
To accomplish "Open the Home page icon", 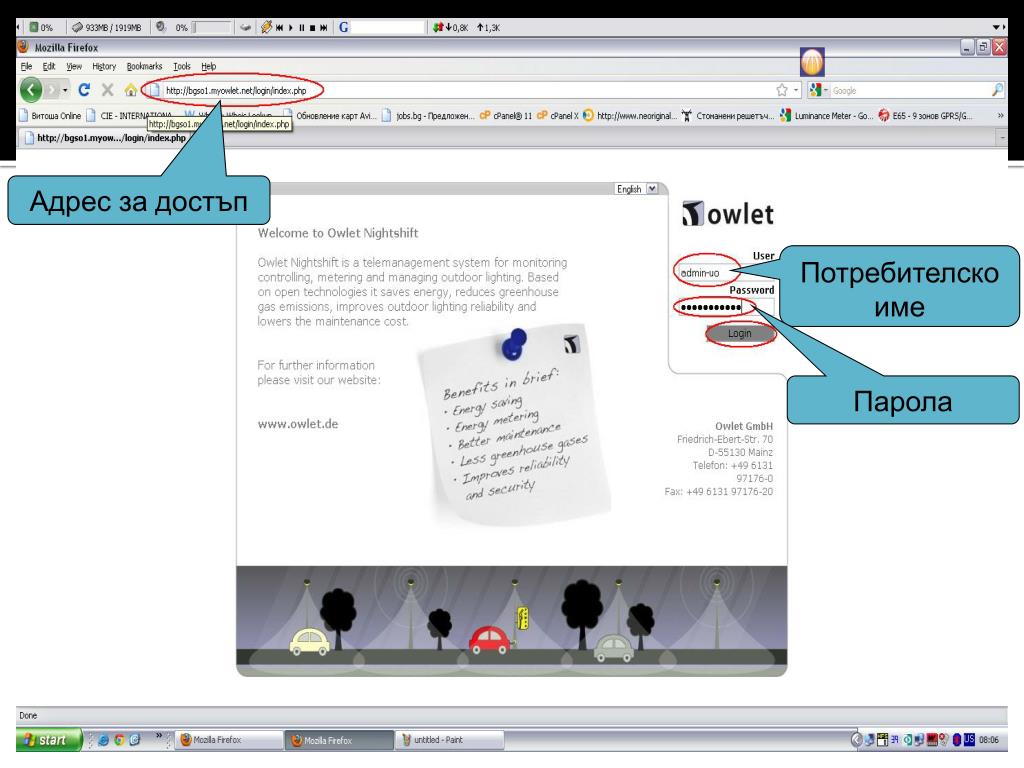I will click(131, 90).
